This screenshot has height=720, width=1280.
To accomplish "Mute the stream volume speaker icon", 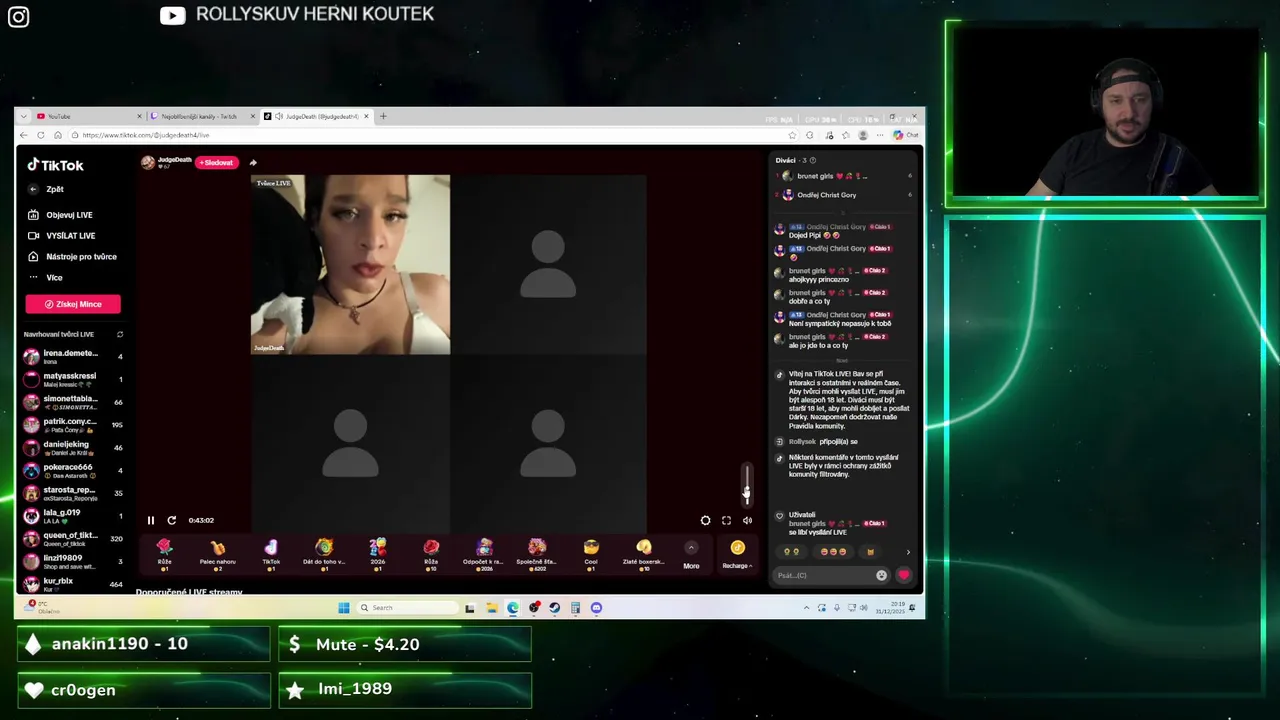I will pos(747,520).
